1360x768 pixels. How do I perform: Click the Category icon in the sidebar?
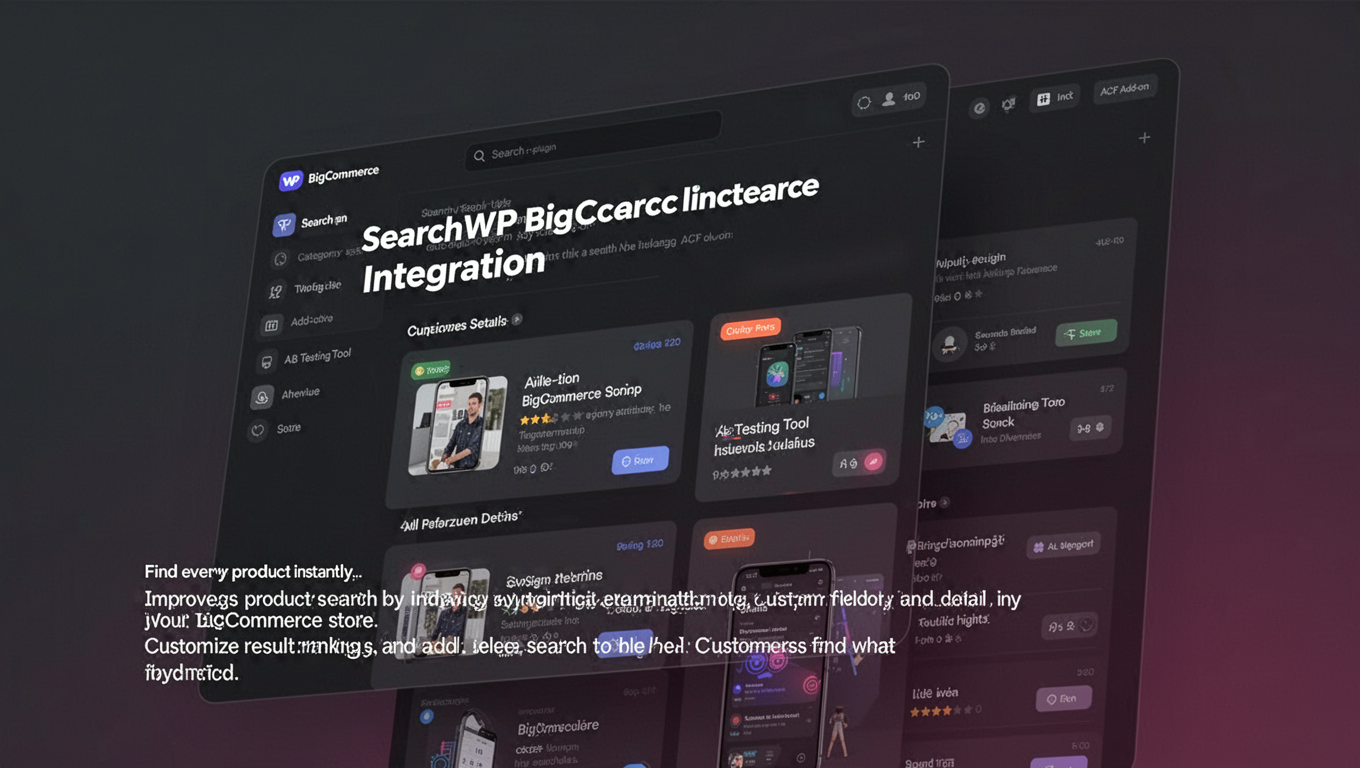(282, 257)
